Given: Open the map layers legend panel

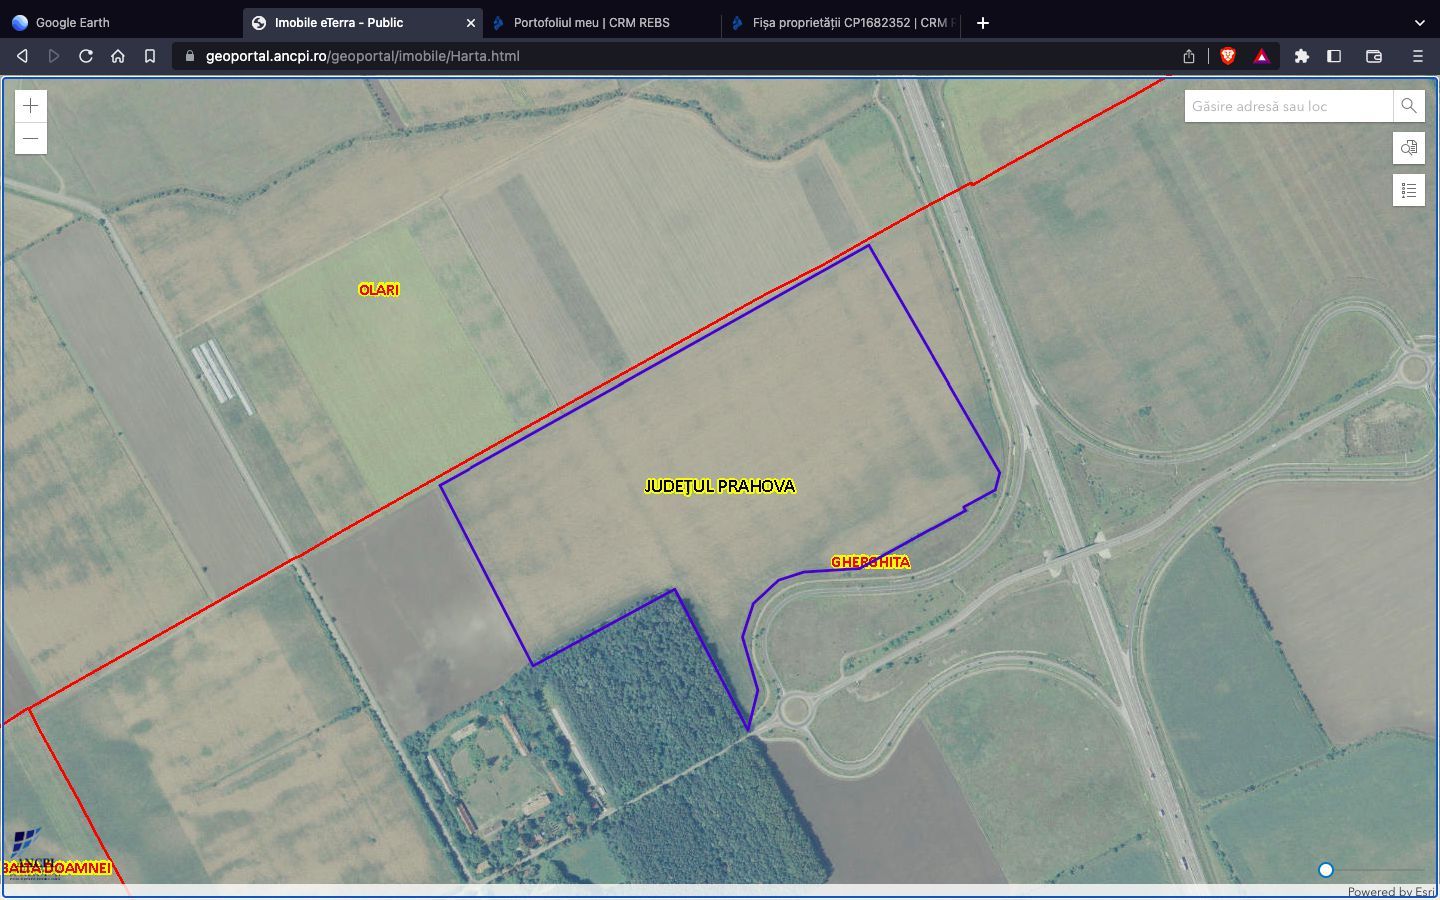Looking at the screenshot, I should click(1408, 189).
